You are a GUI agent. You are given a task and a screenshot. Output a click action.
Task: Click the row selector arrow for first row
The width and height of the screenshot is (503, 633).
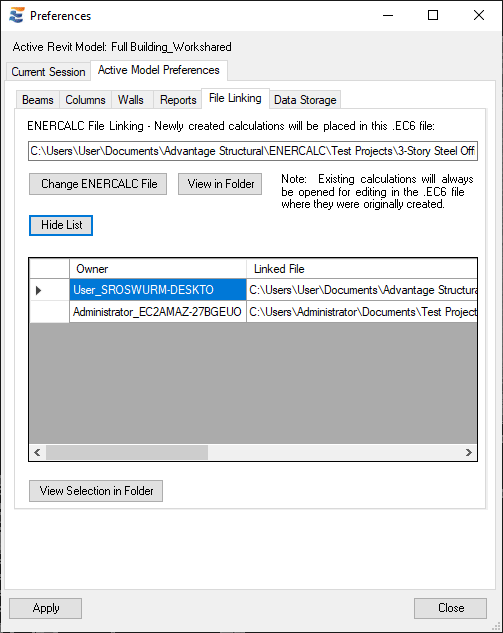[x=38, y=290]
